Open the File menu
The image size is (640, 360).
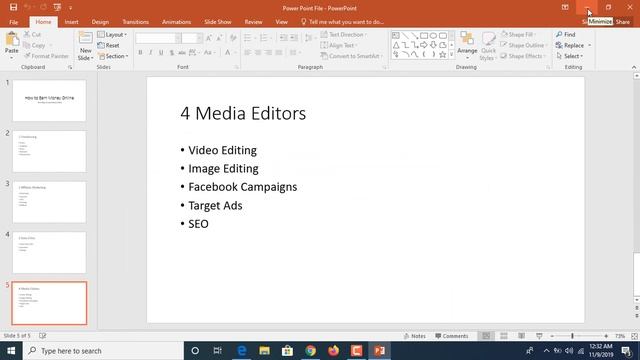pyautogui.click(x=13, y=22)
